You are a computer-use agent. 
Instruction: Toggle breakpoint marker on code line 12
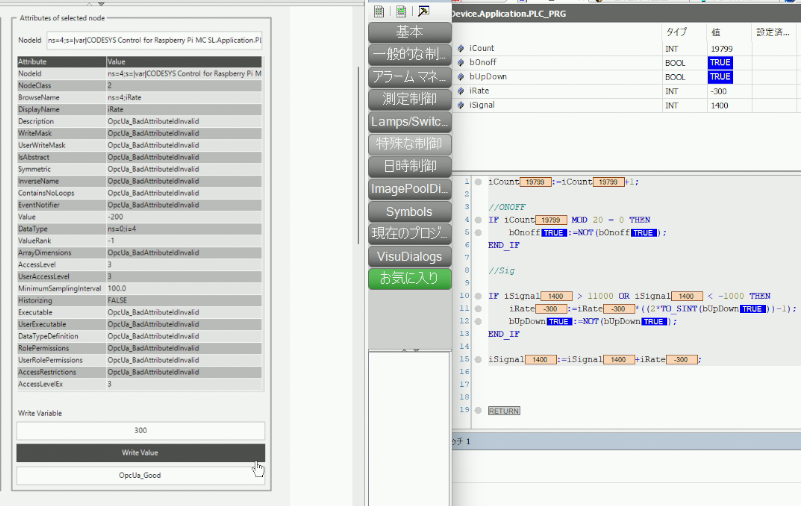pyautogui.click(x=478, y=322)
